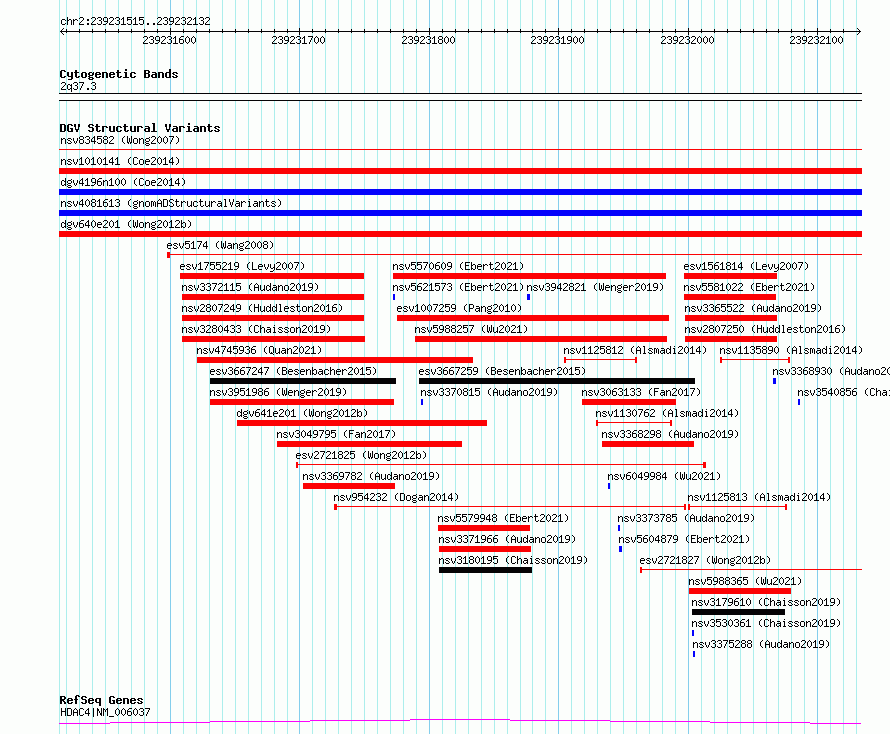Click nsv5579948 (Ebert2021) label

(503, 518)
